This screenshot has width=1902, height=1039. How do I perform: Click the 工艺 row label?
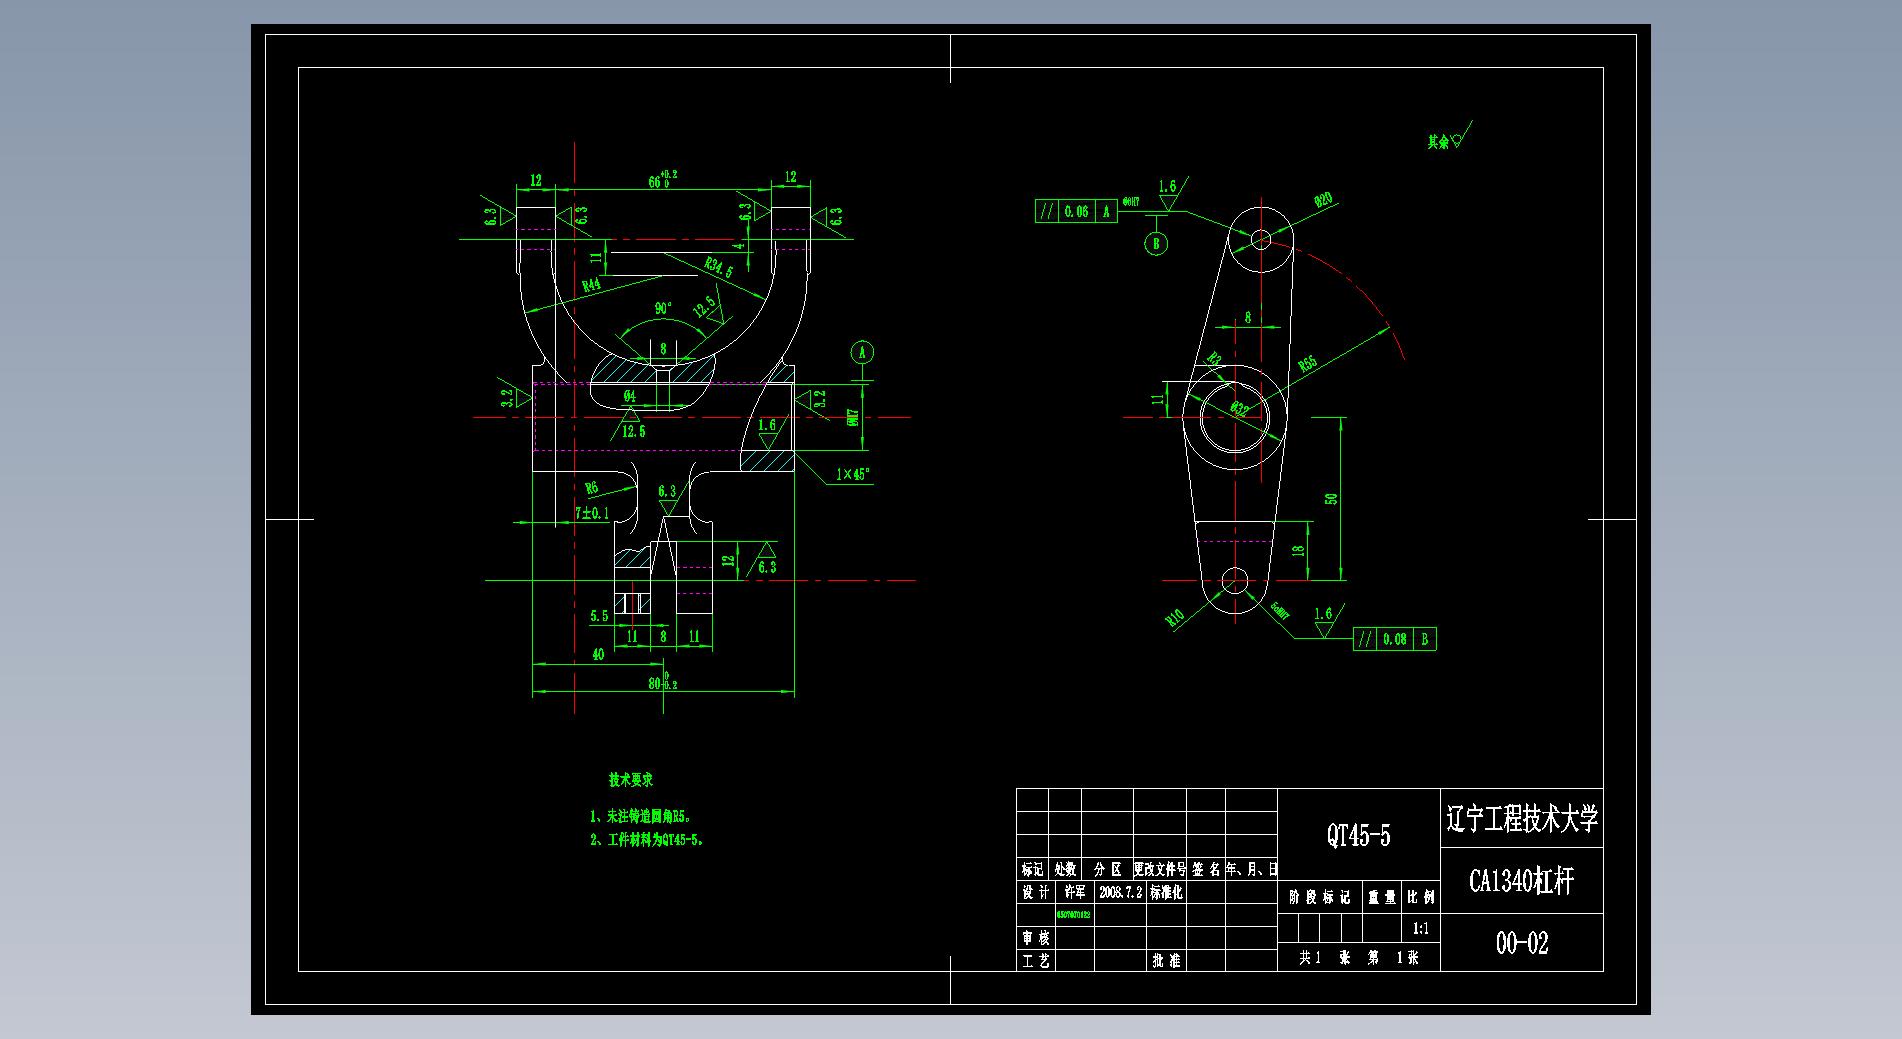1036,961
